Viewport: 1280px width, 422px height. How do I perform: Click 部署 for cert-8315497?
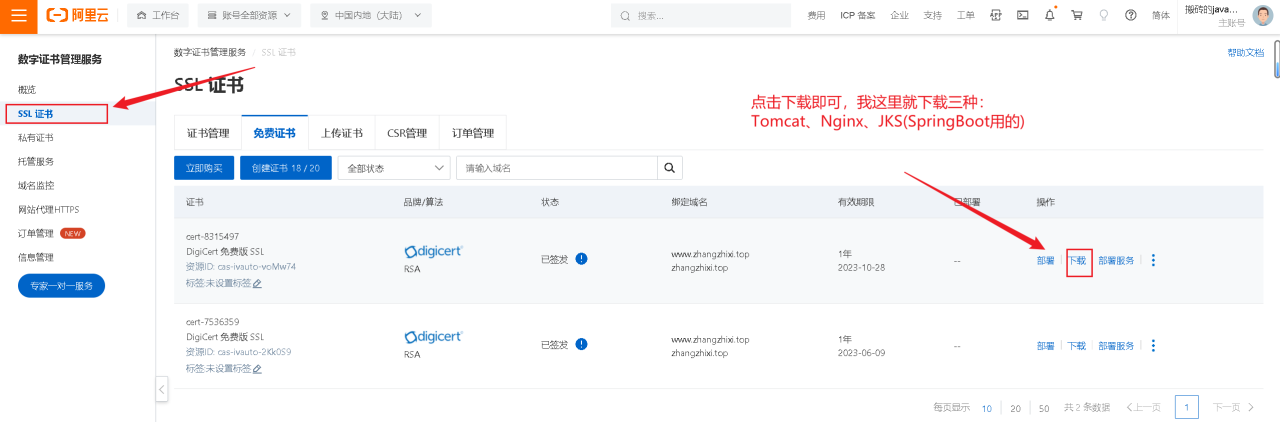(1045, 260)
